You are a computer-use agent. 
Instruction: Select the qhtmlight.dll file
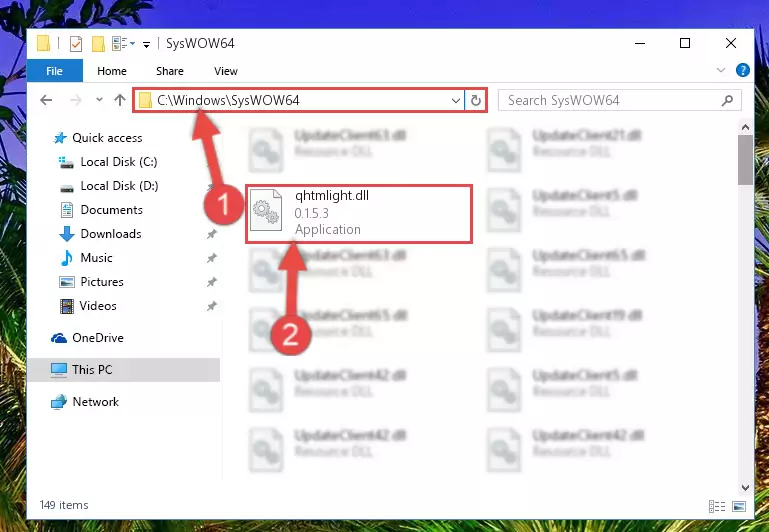[x=359, y=214]
